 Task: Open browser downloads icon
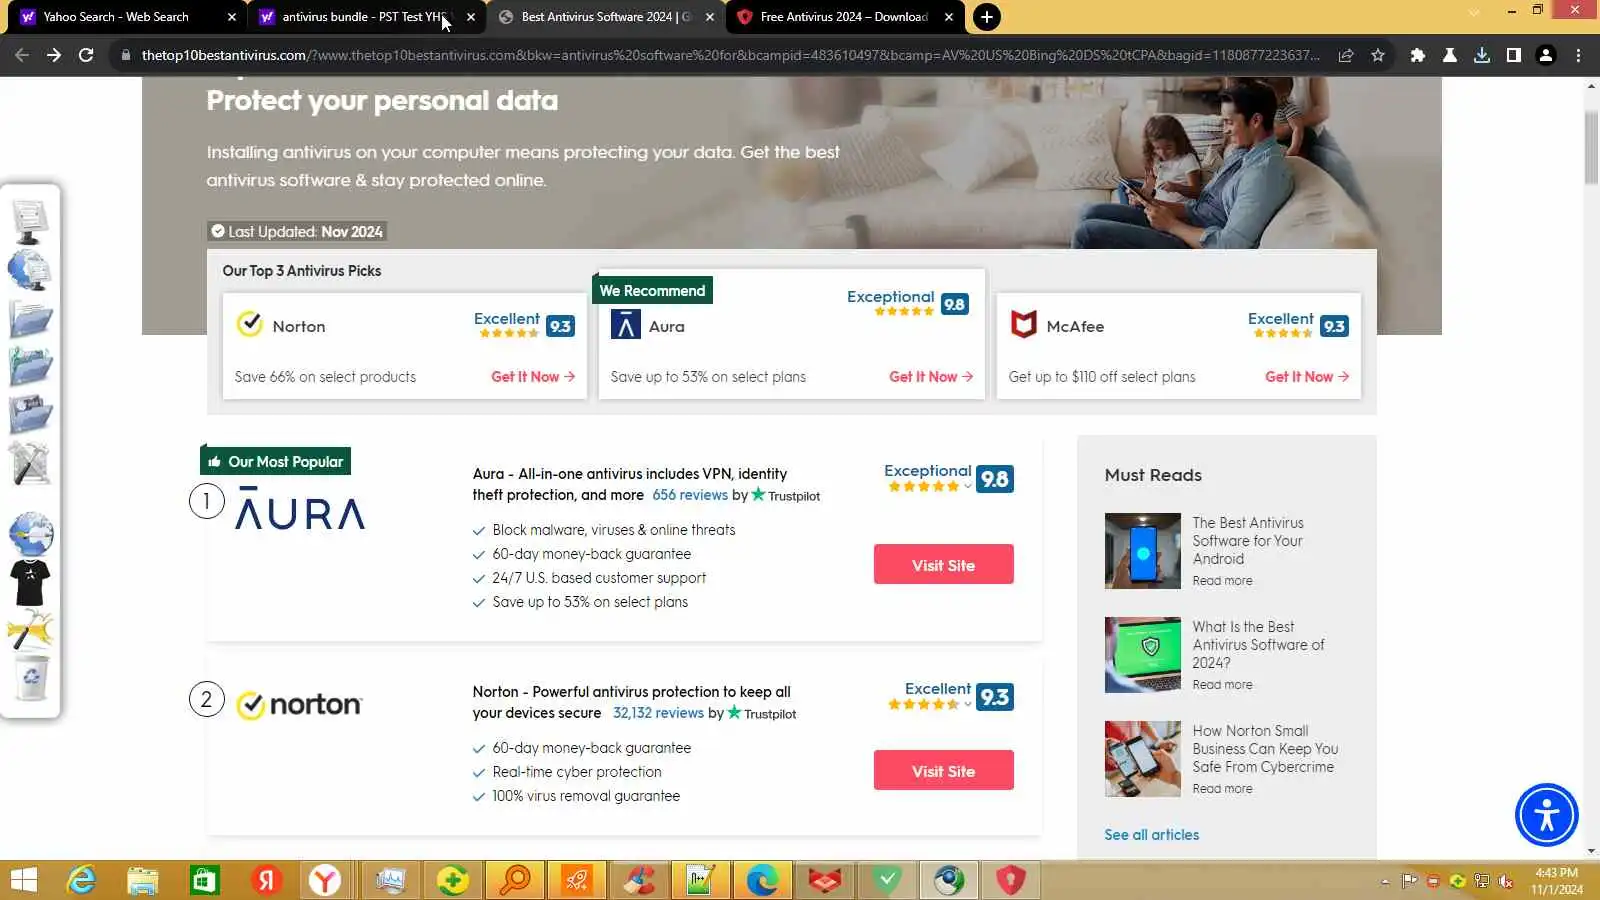1482,55
